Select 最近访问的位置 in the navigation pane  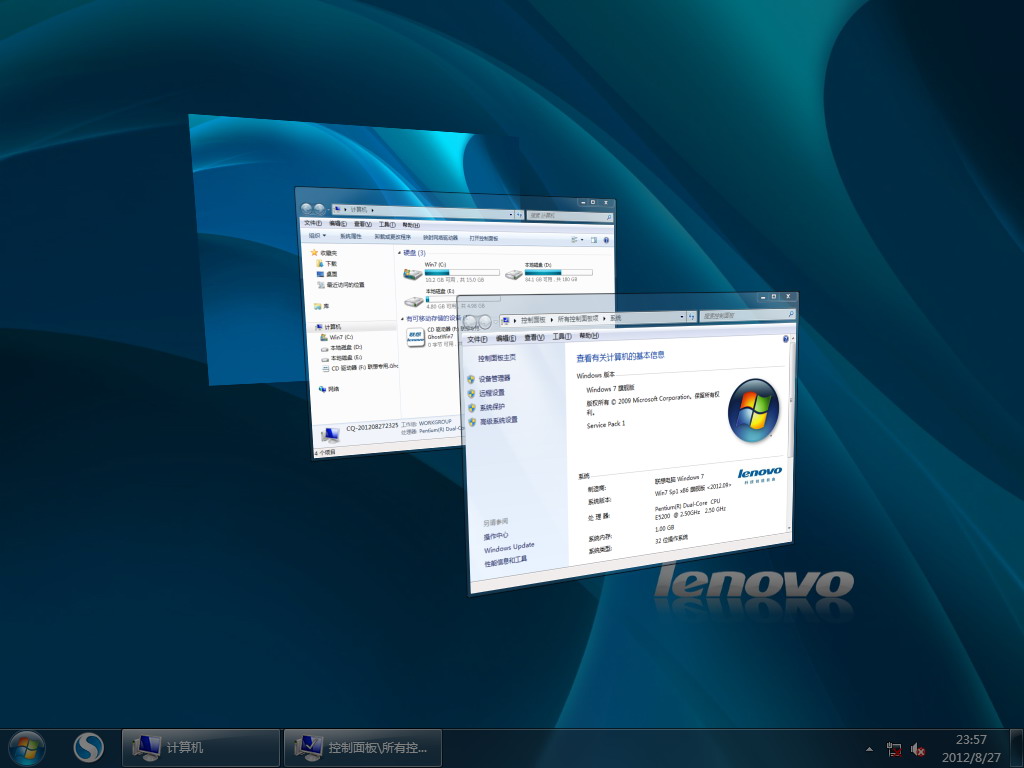point(340,285)
